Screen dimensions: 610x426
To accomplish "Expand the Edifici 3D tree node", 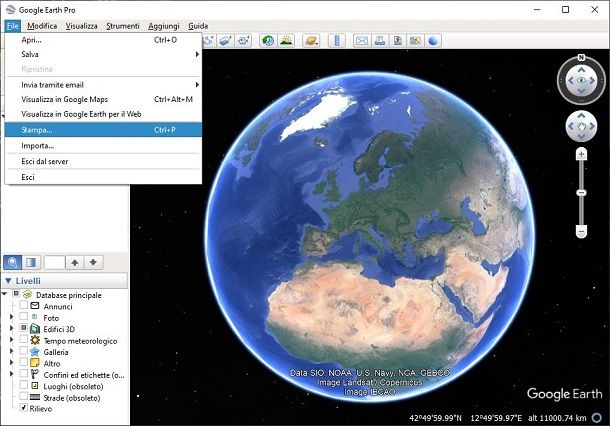I will [x=12, y=328].
